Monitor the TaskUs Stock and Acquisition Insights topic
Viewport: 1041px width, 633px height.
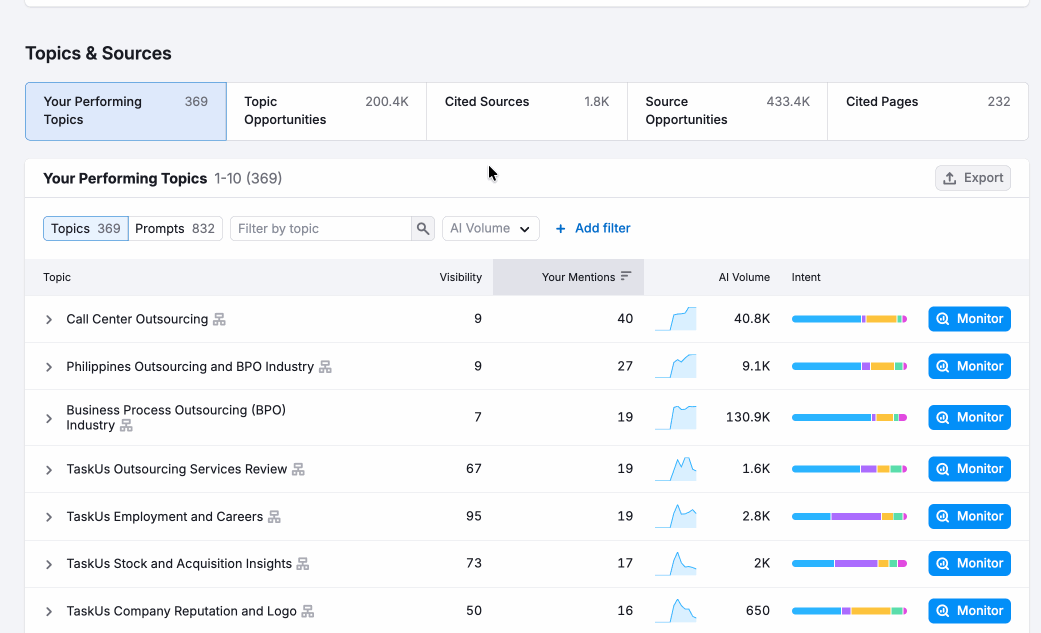969,563
